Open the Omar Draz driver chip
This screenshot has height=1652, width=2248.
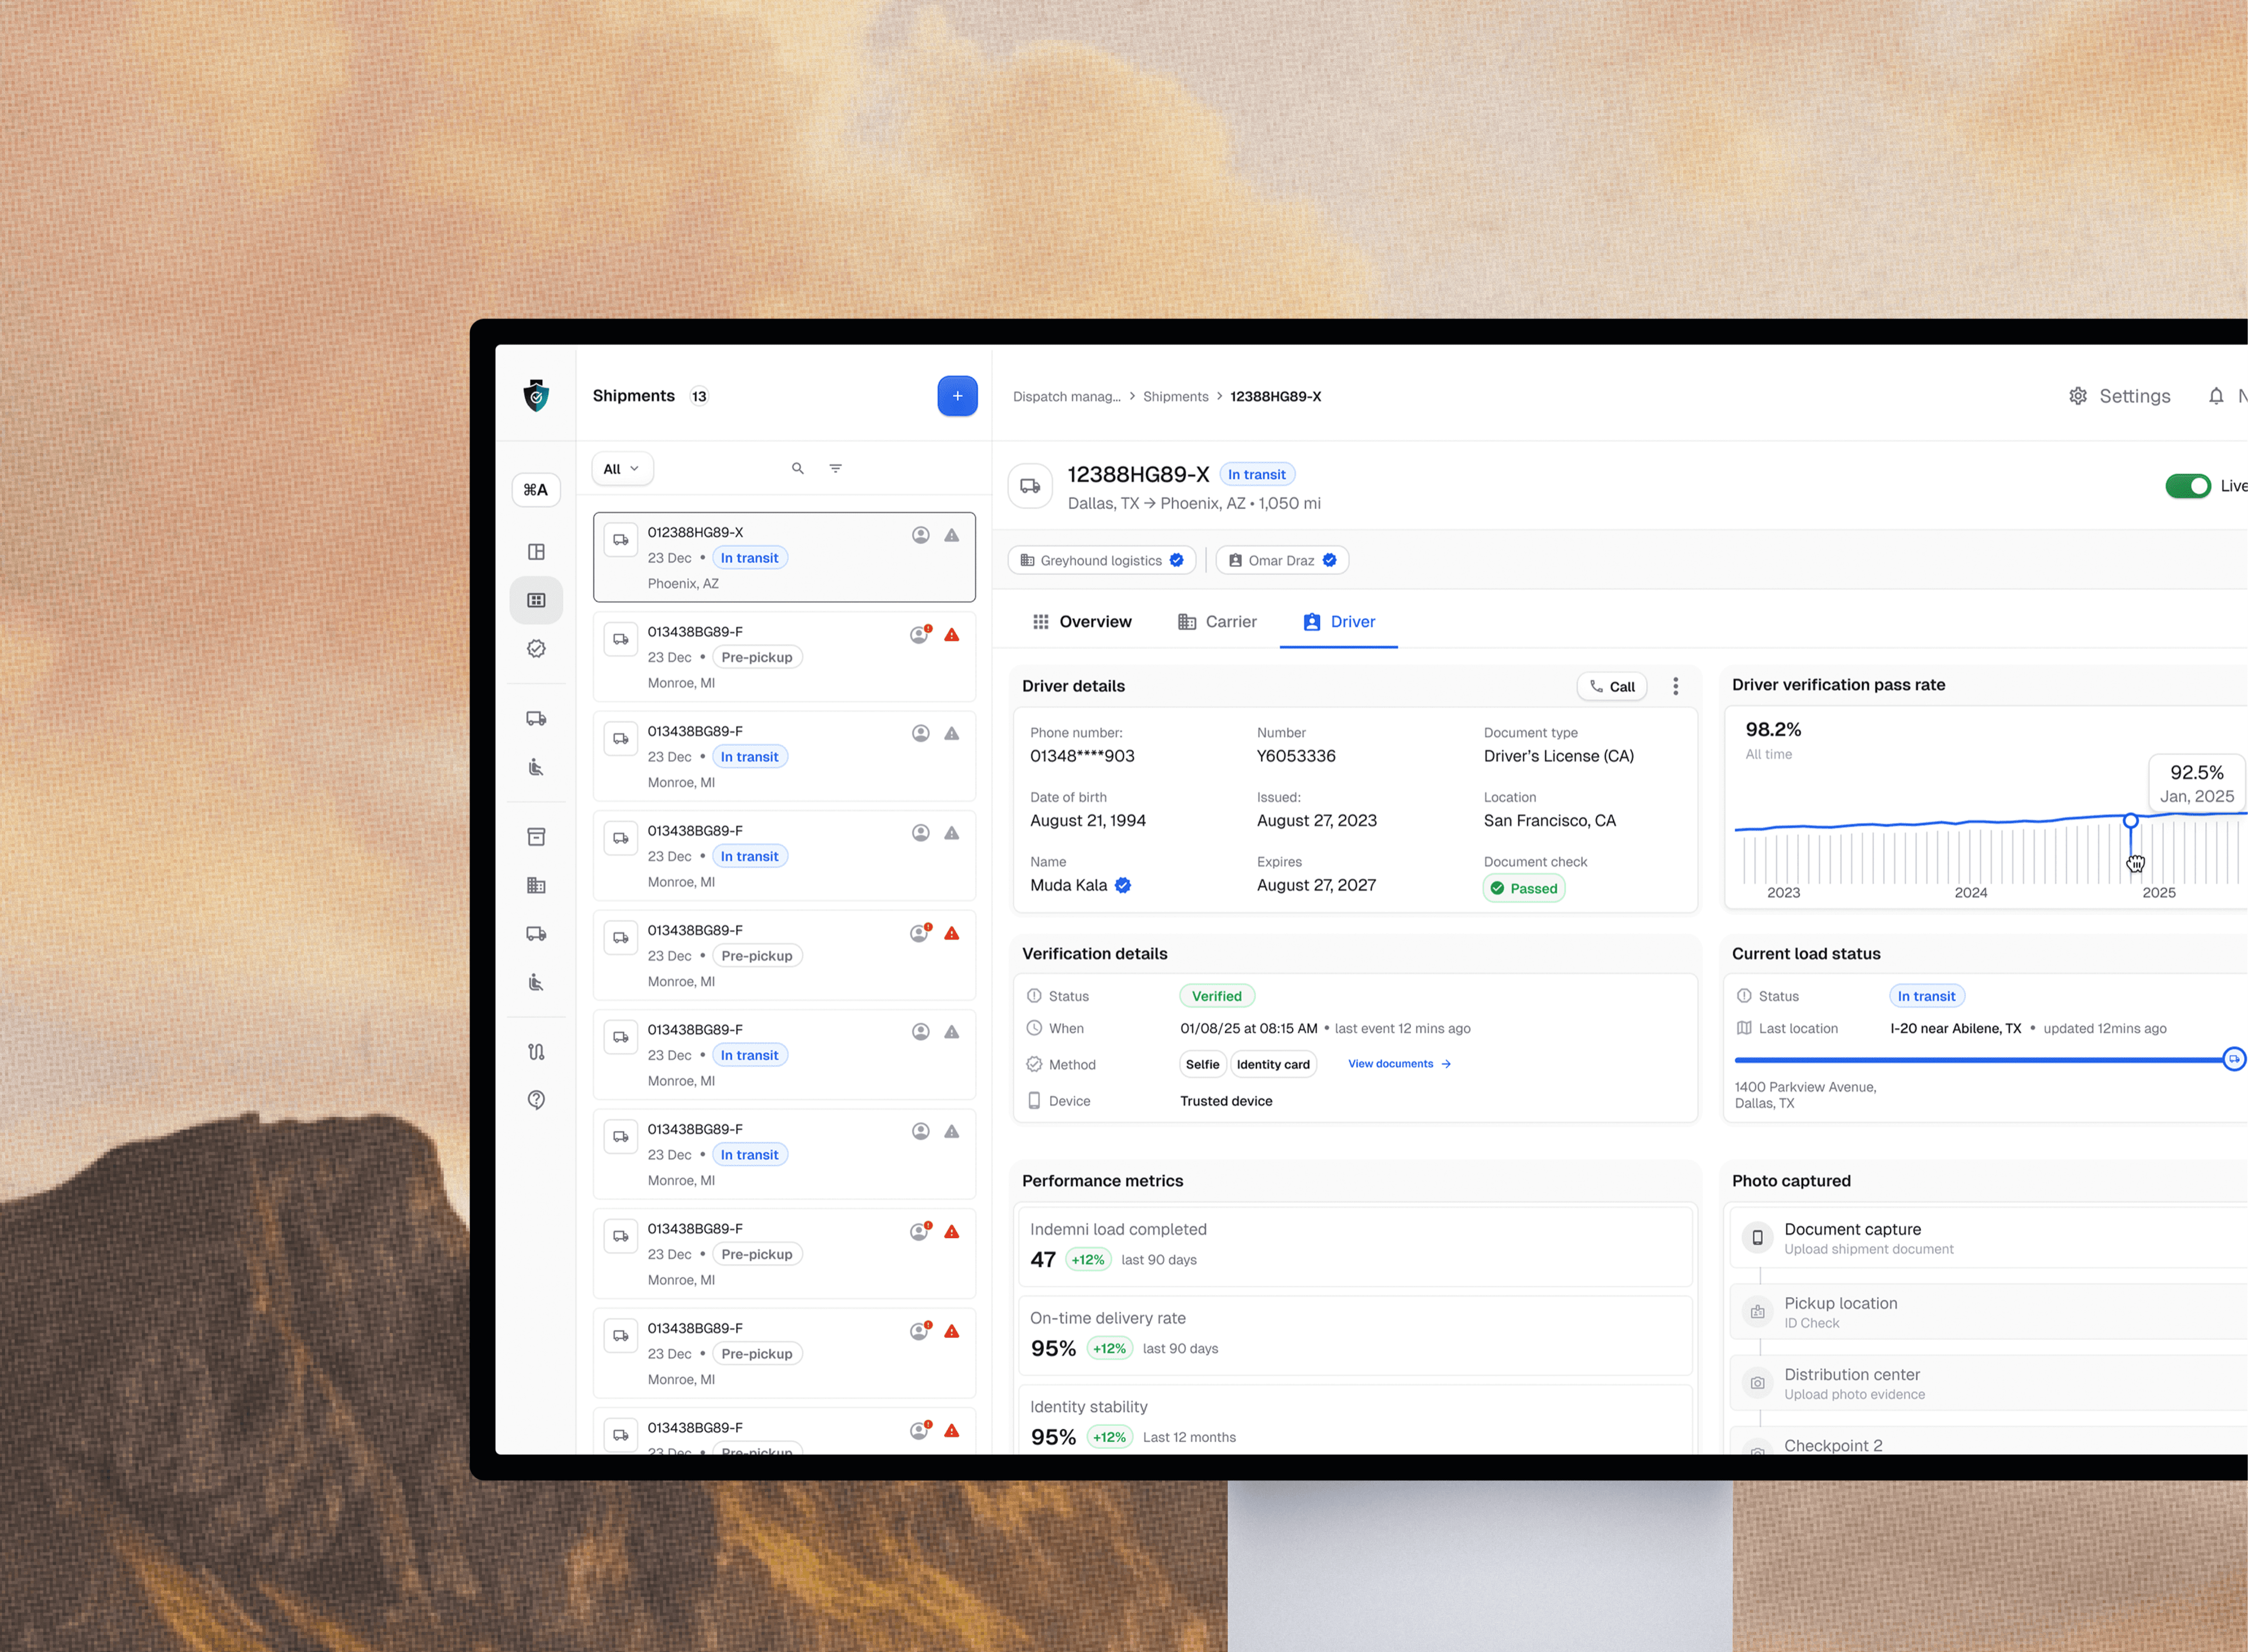pyautogui.click(x=1282, y=560)
